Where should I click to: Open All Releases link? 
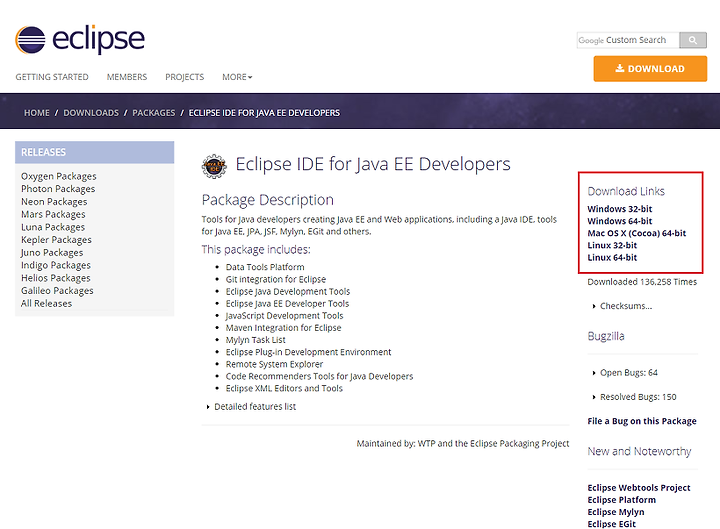(46, 304)
